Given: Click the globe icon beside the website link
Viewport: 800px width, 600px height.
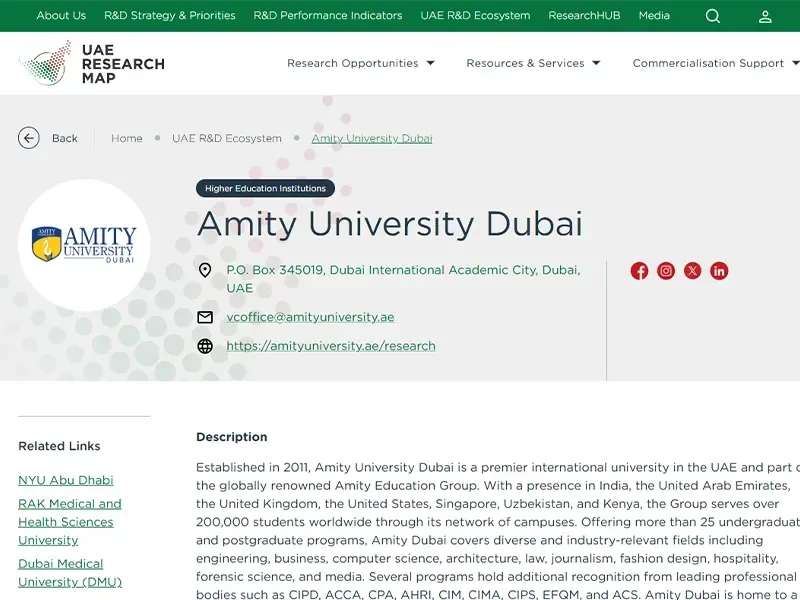Looking at the screenshot, I should point(204,346).
